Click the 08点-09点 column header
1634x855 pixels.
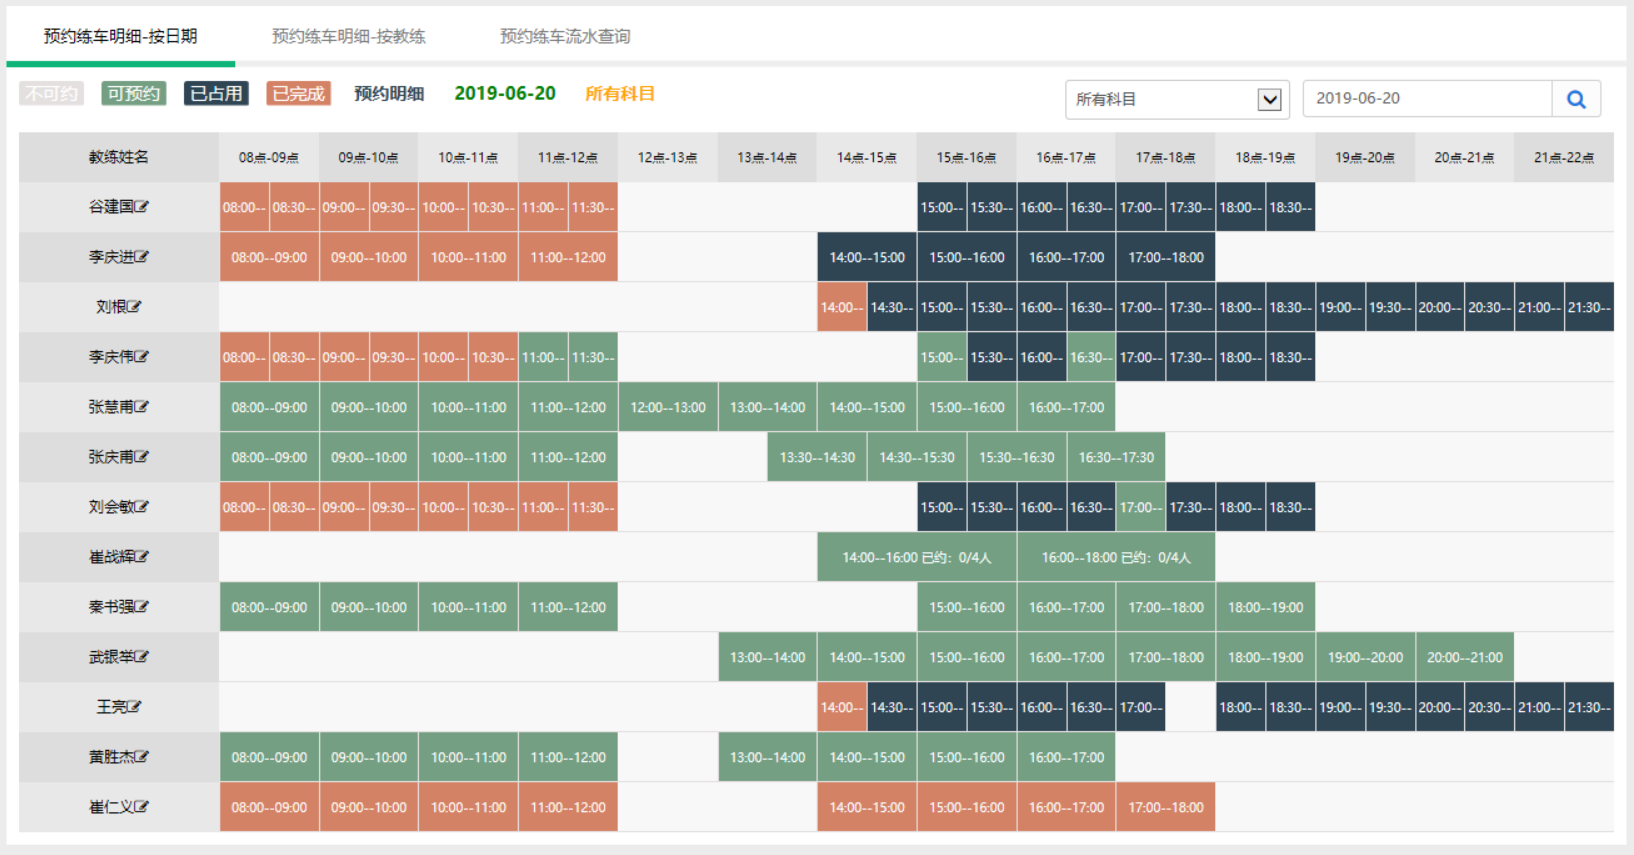tap(269, 157)
